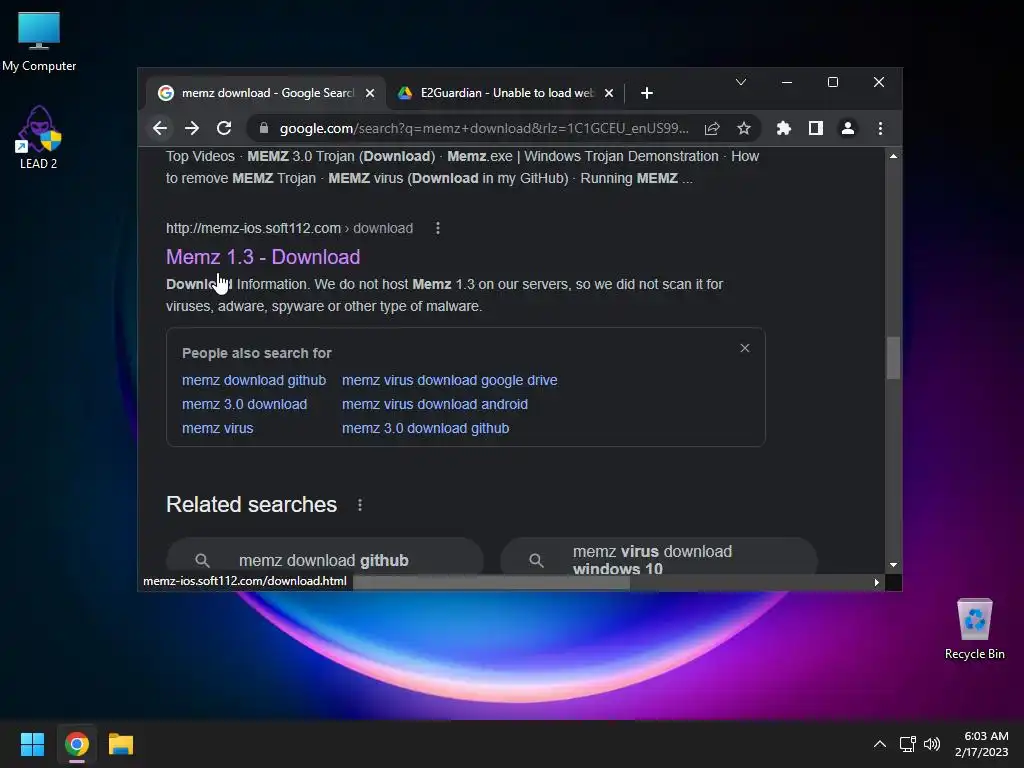This screenshot has width=1024, height=768.
Task: Close the memz download Google Search tab
Action: [x=370, y=93]
